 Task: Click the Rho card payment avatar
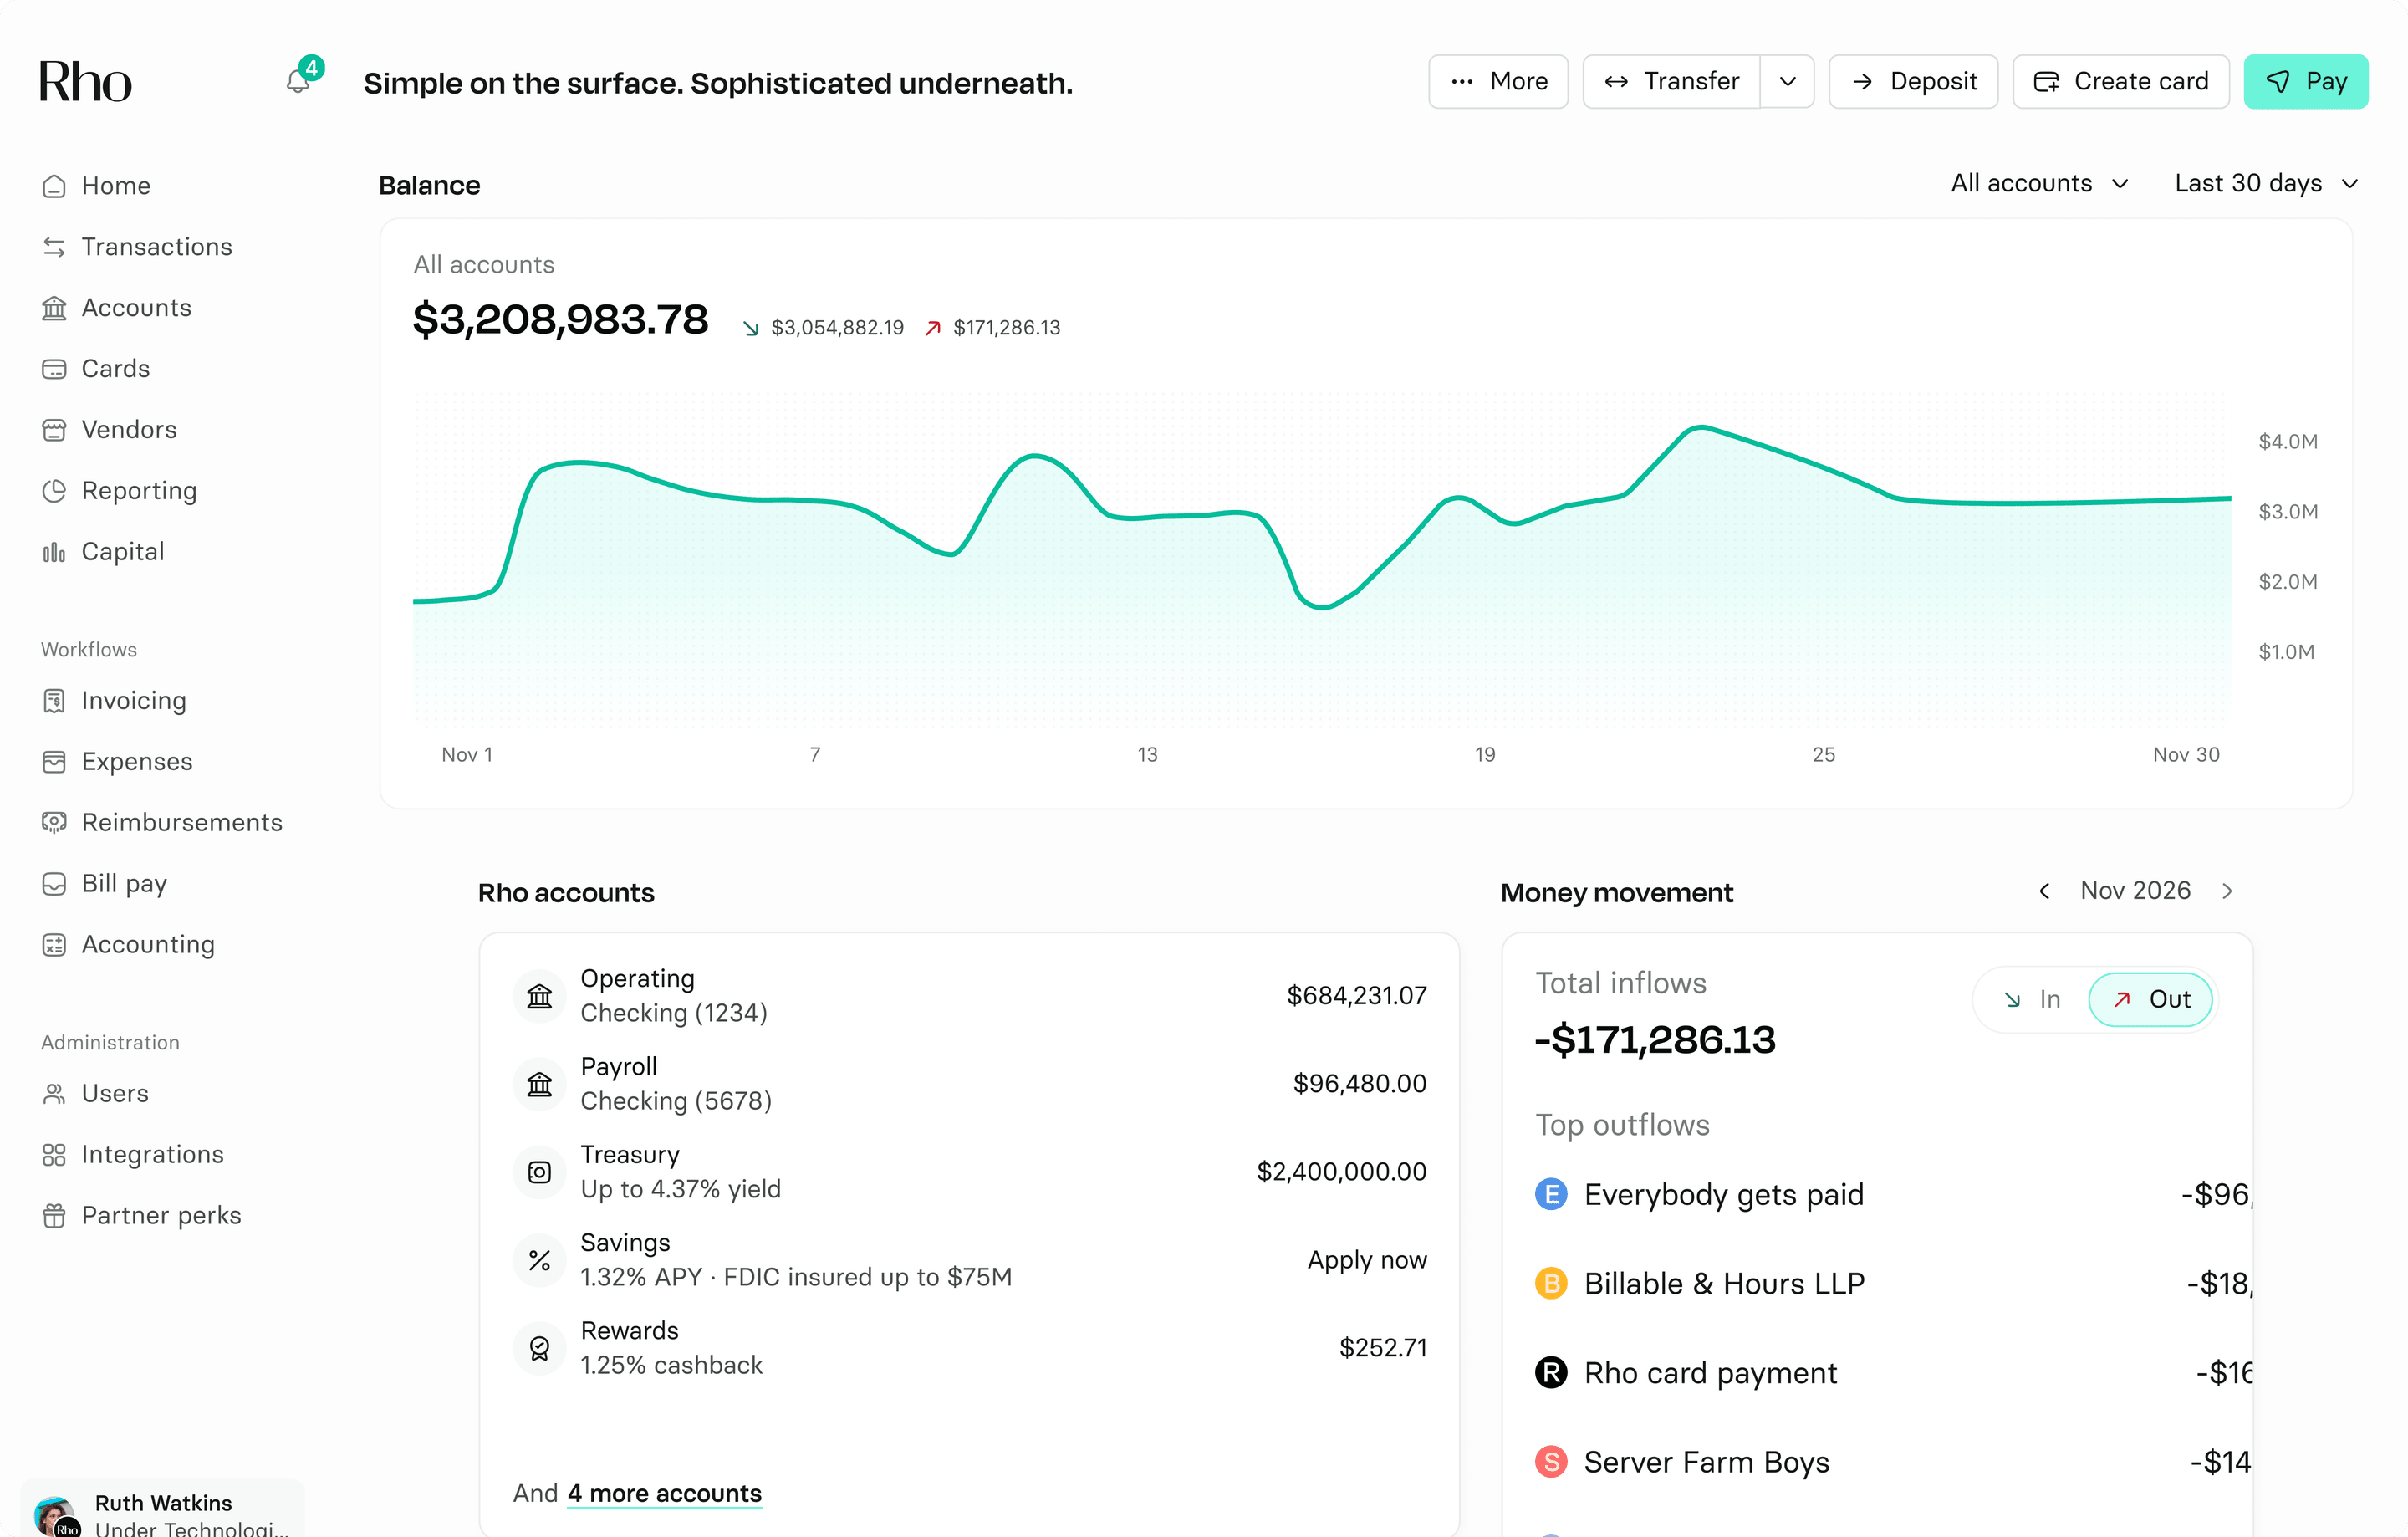tap(1551, 1372)
